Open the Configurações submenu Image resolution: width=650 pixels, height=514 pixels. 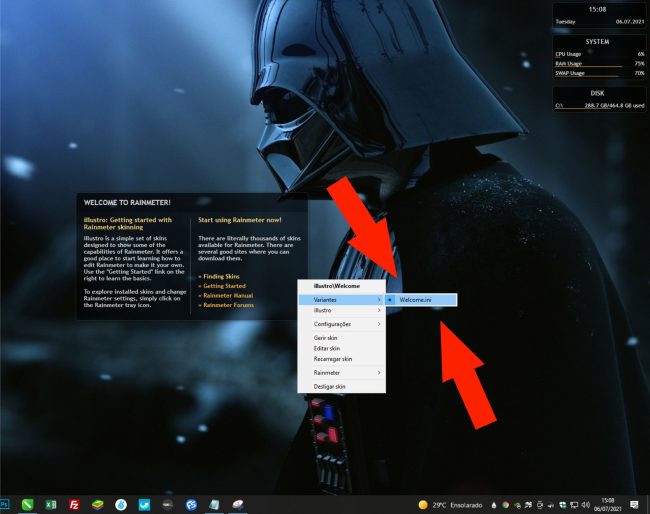[341, 324]
